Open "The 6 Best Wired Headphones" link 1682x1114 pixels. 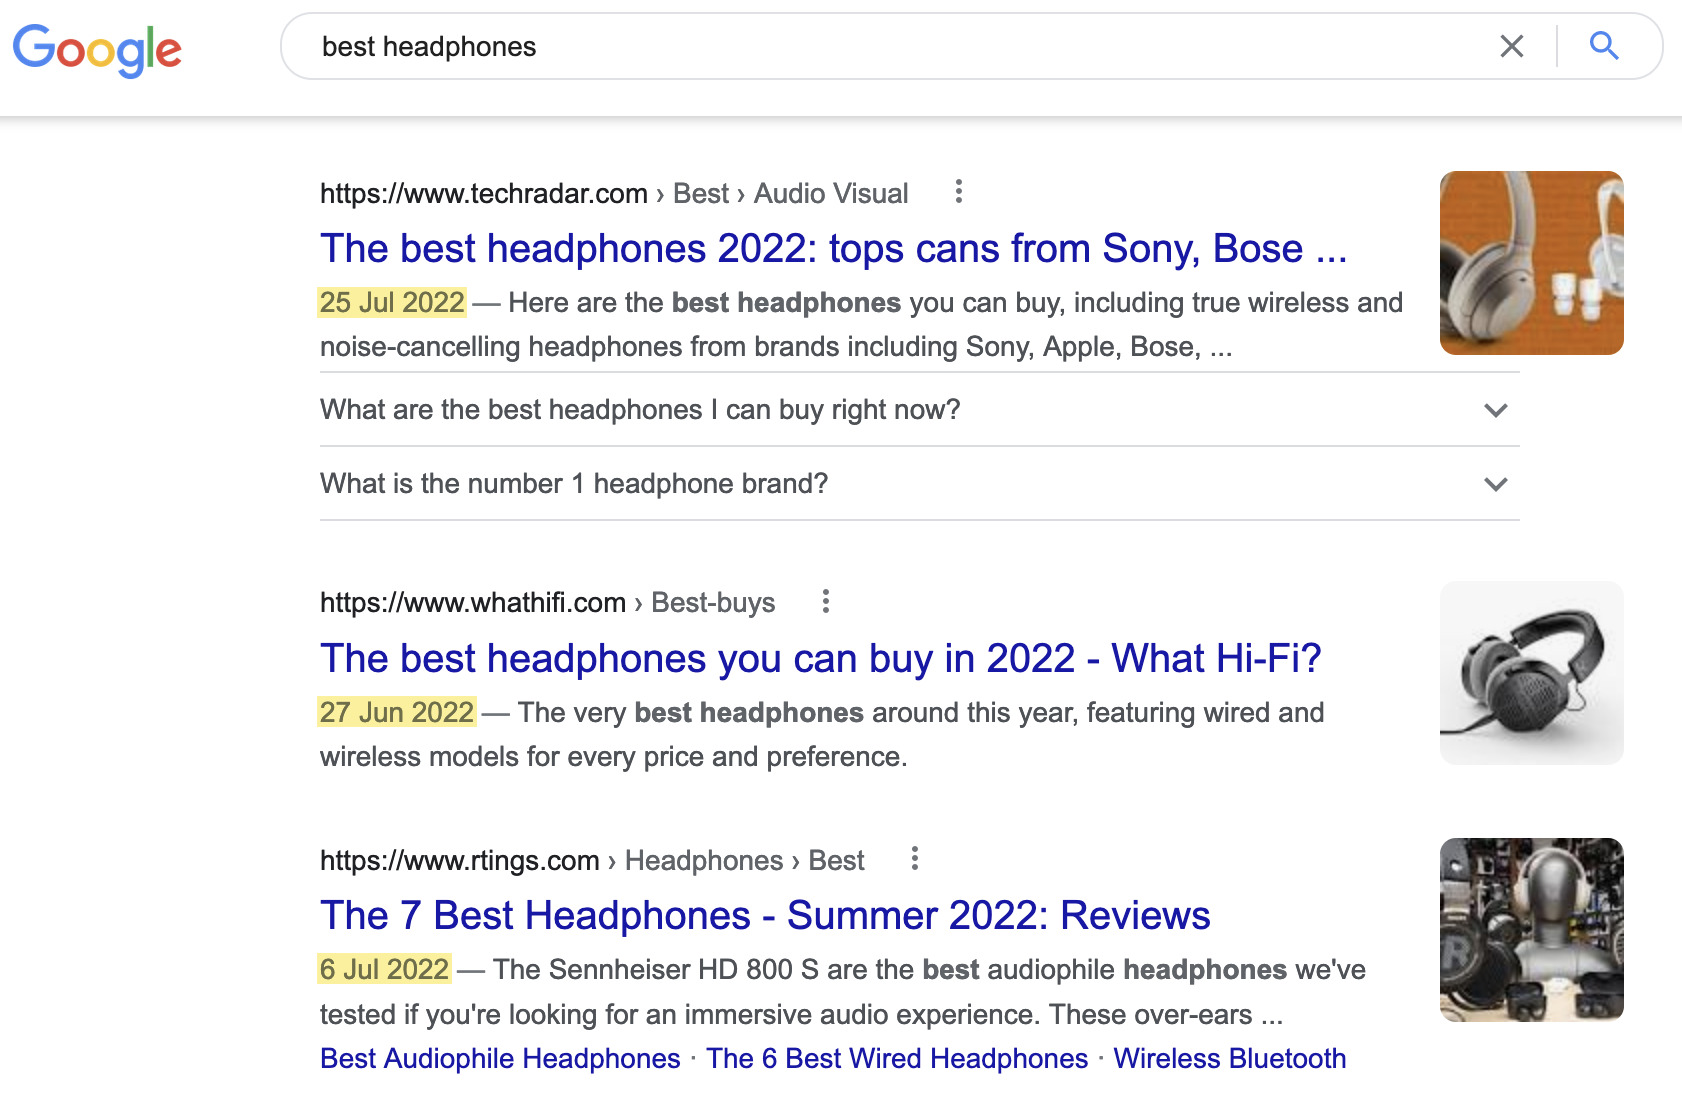[x=897, y=1058]
